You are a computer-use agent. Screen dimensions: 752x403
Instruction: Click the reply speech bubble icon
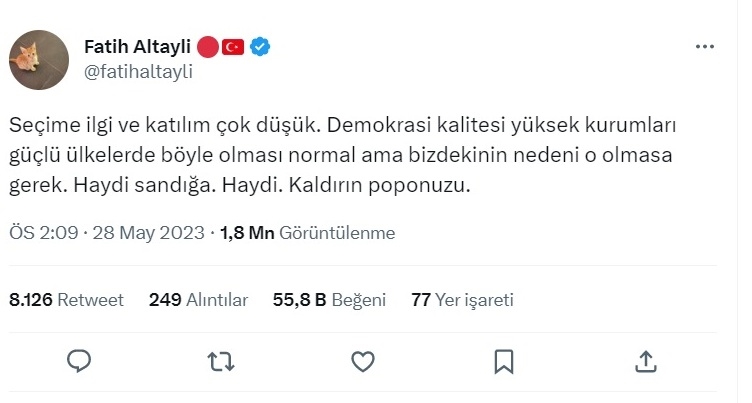click(79, 361)
